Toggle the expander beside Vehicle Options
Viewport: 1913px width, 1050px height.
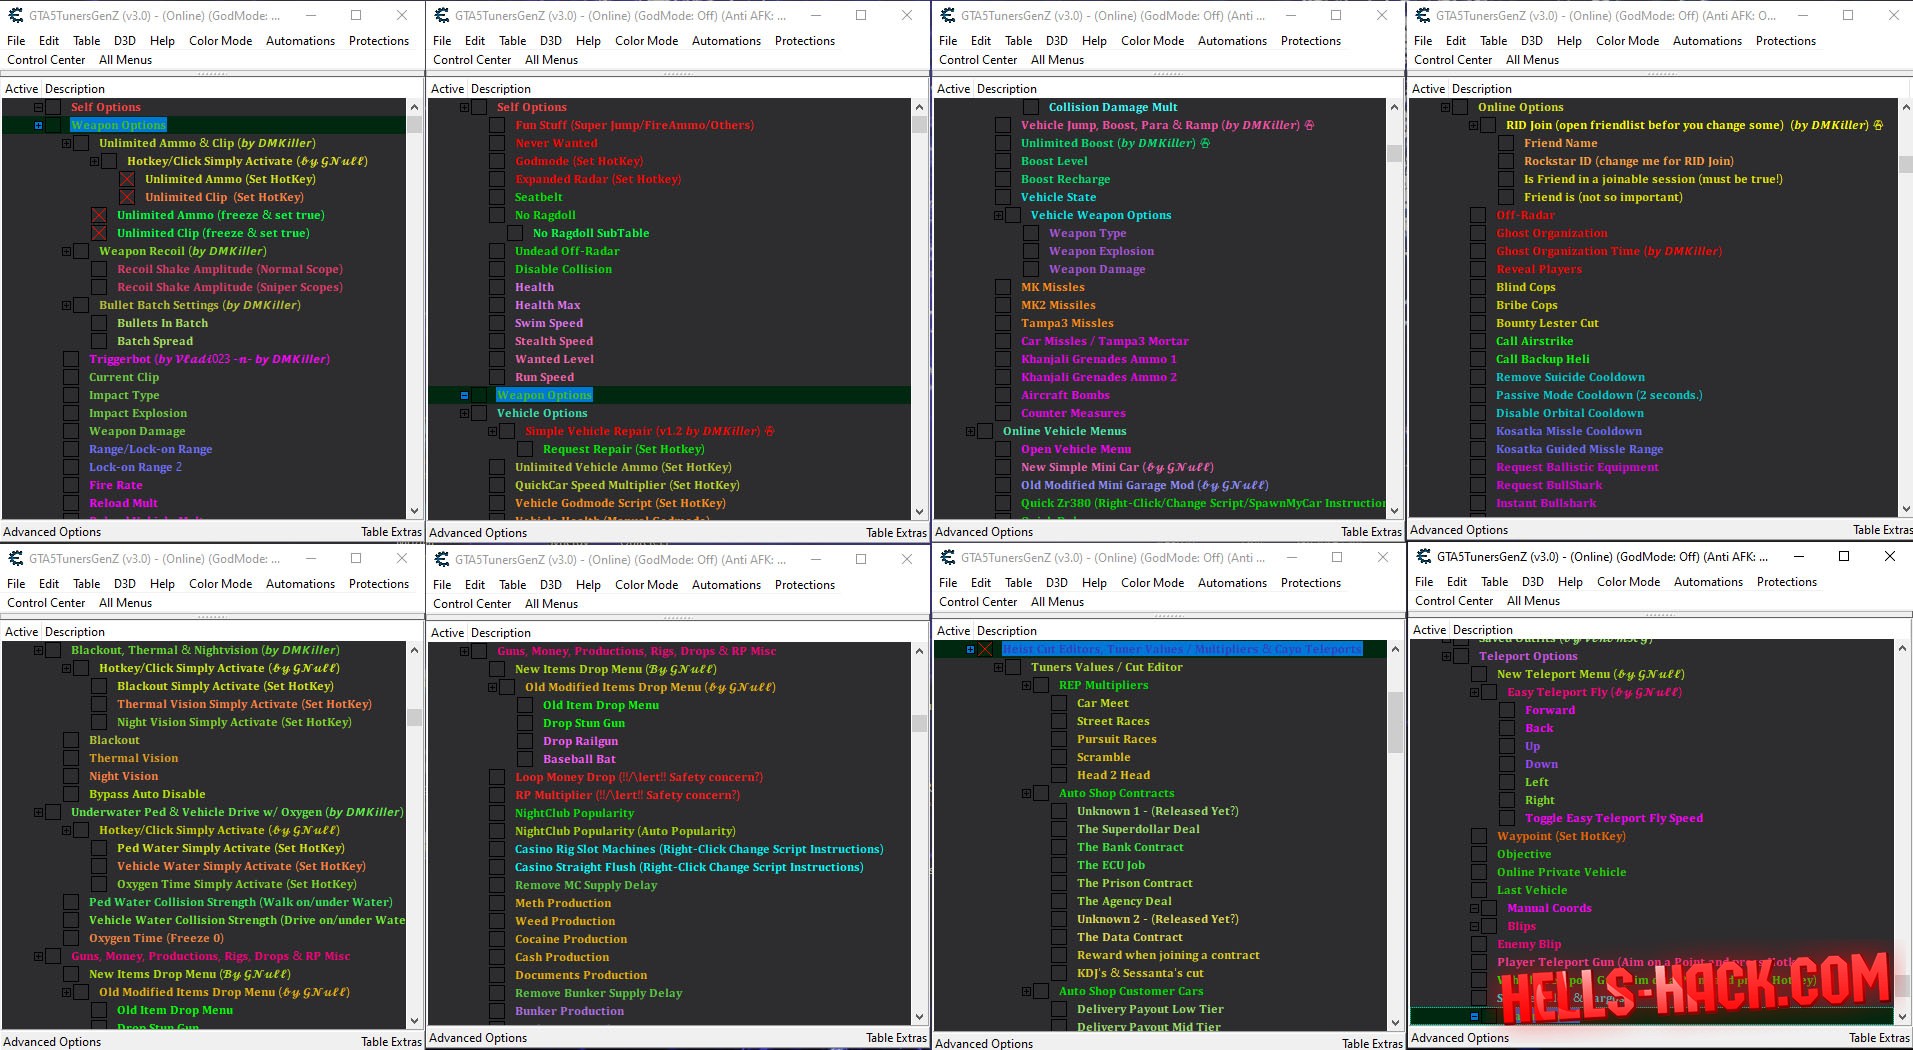[x=464, y=413]
